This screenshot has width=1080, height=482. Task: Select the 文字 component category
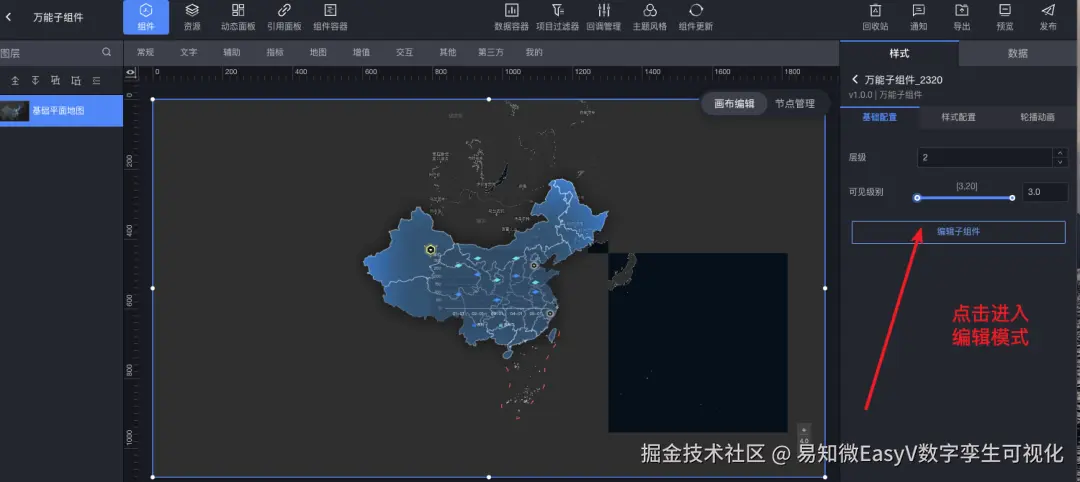tap(189, 52)
